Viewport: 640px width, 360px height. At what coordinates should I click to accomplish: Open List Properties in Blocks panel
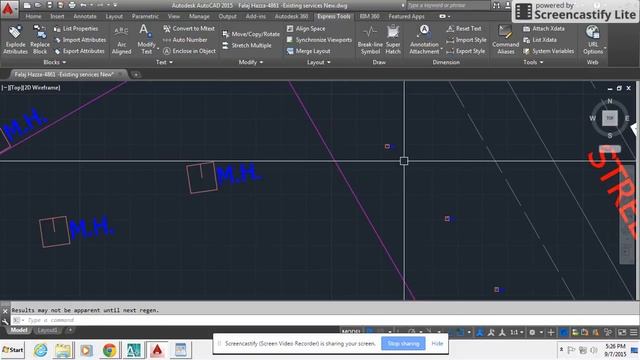pyautogui.click(x=76, y=29)
